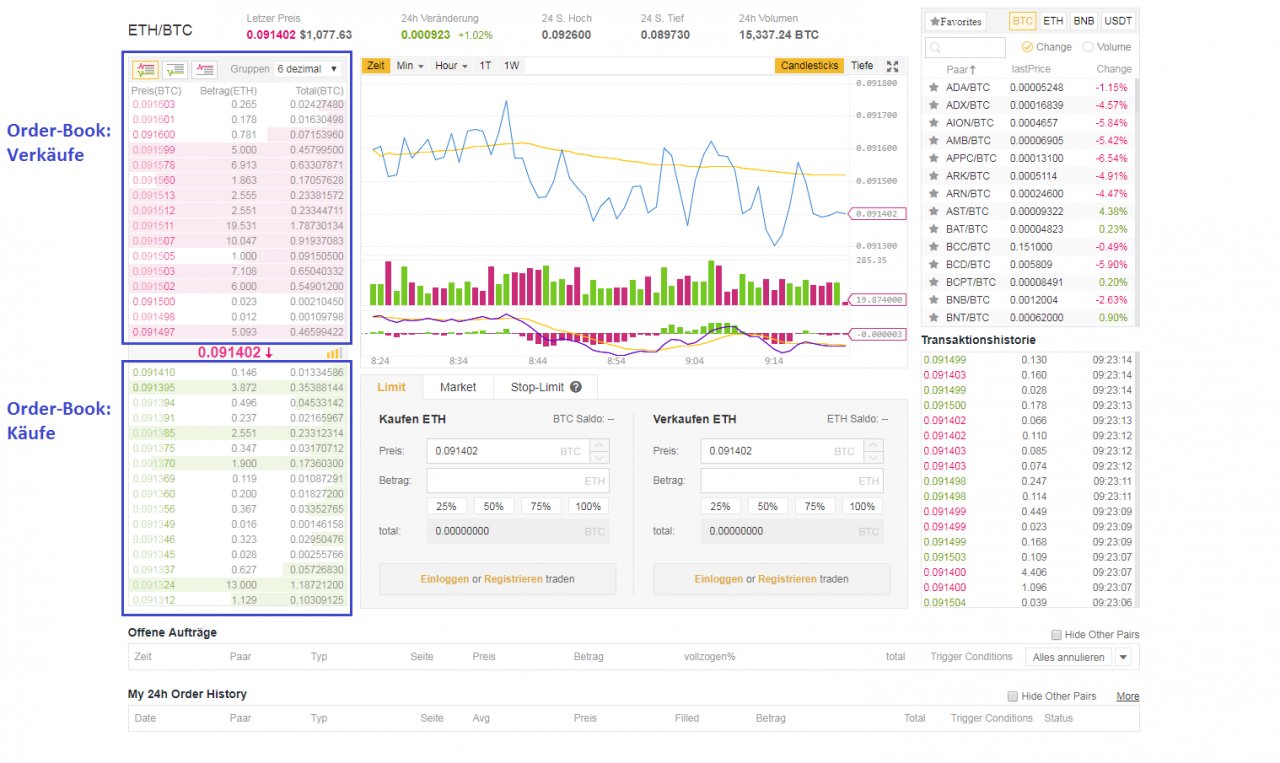
Task: Click the buy price stepper arrows
Action: tap(598, 451)
